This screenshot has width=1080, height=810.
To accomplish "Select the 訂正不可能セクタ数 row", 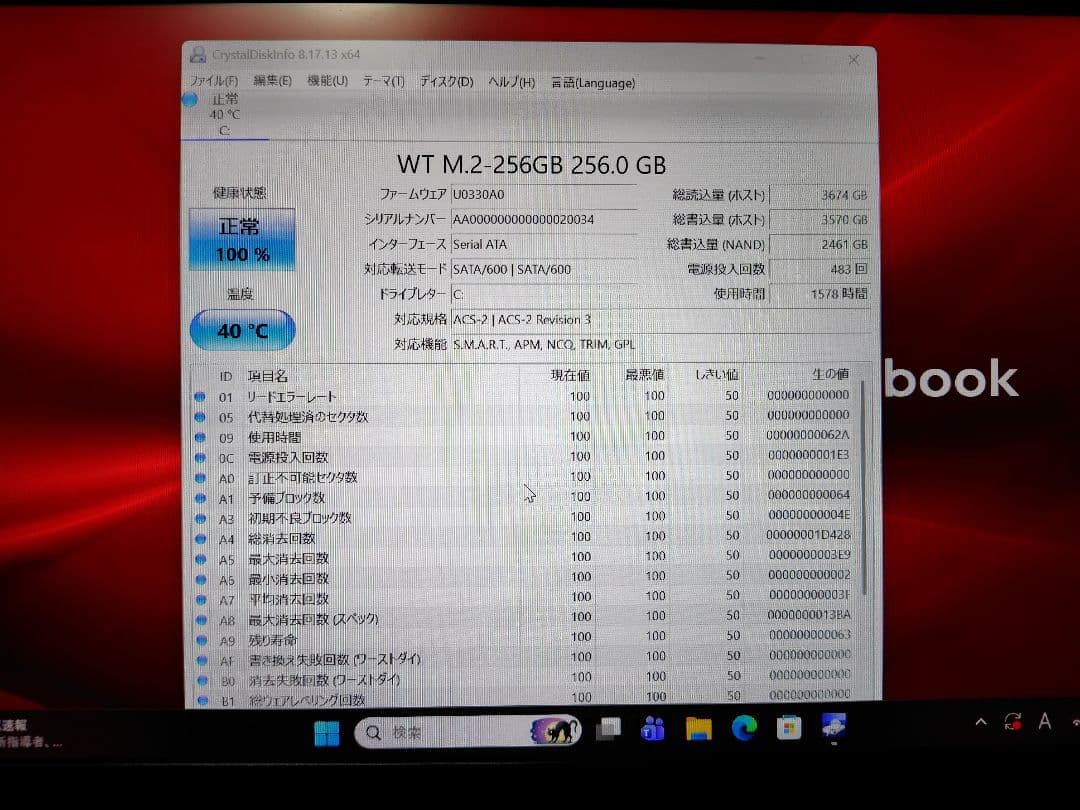I will [525, 477].
